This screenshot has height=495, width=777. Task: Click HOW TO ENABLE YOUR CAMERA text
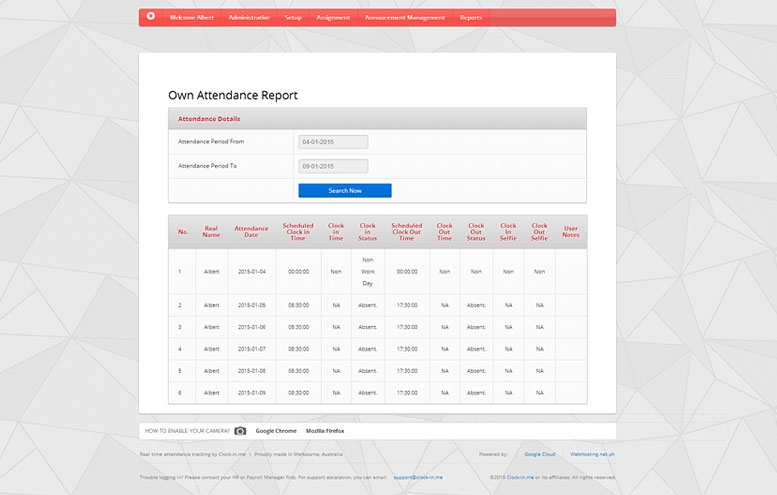pyautogui.click(x=187, y=431)
